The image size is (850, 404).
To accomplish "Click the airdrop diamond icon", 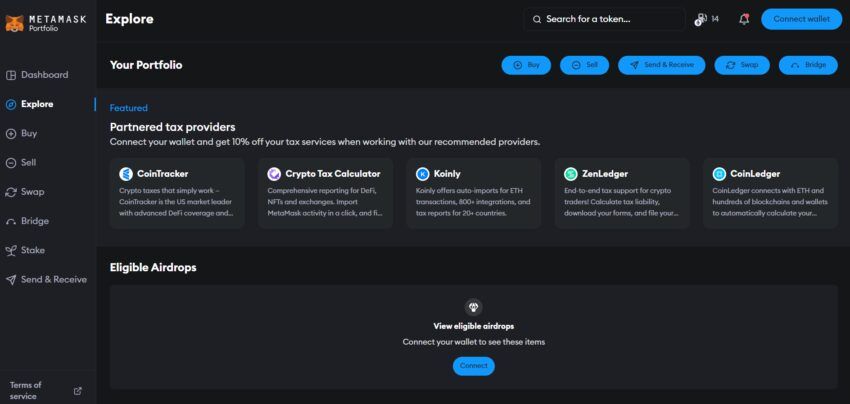I will tap(474, 307).
